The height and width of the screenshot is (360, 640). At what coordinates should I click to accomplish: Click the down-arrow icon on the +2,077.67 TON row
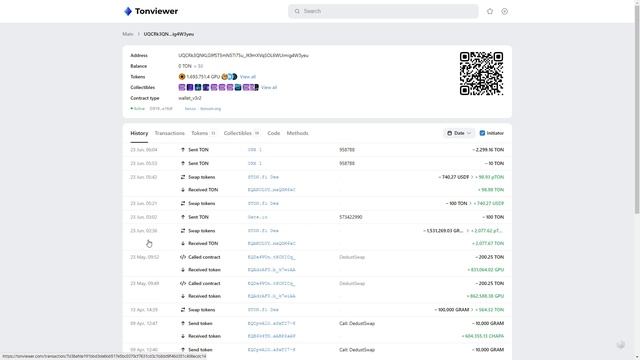coord(183,243)
